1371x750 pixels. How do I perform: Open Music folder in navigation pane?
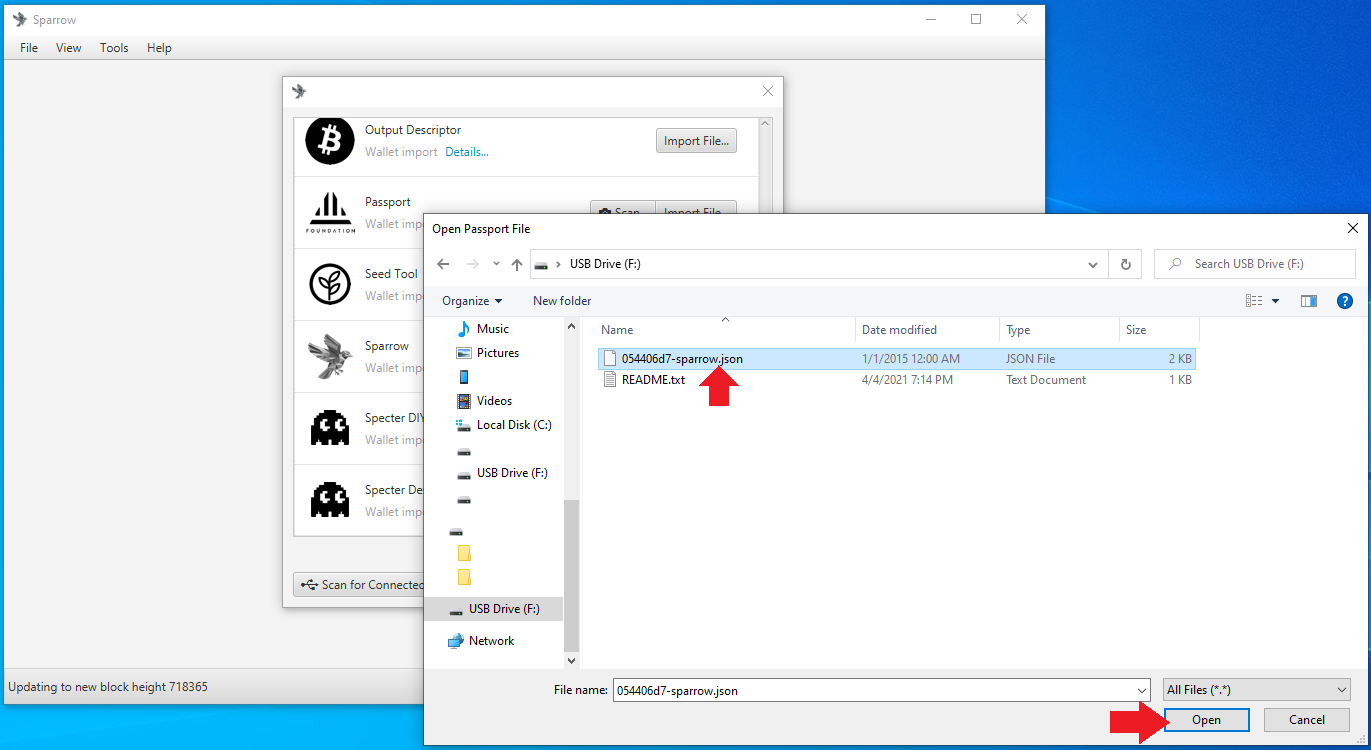pos(492,329)
